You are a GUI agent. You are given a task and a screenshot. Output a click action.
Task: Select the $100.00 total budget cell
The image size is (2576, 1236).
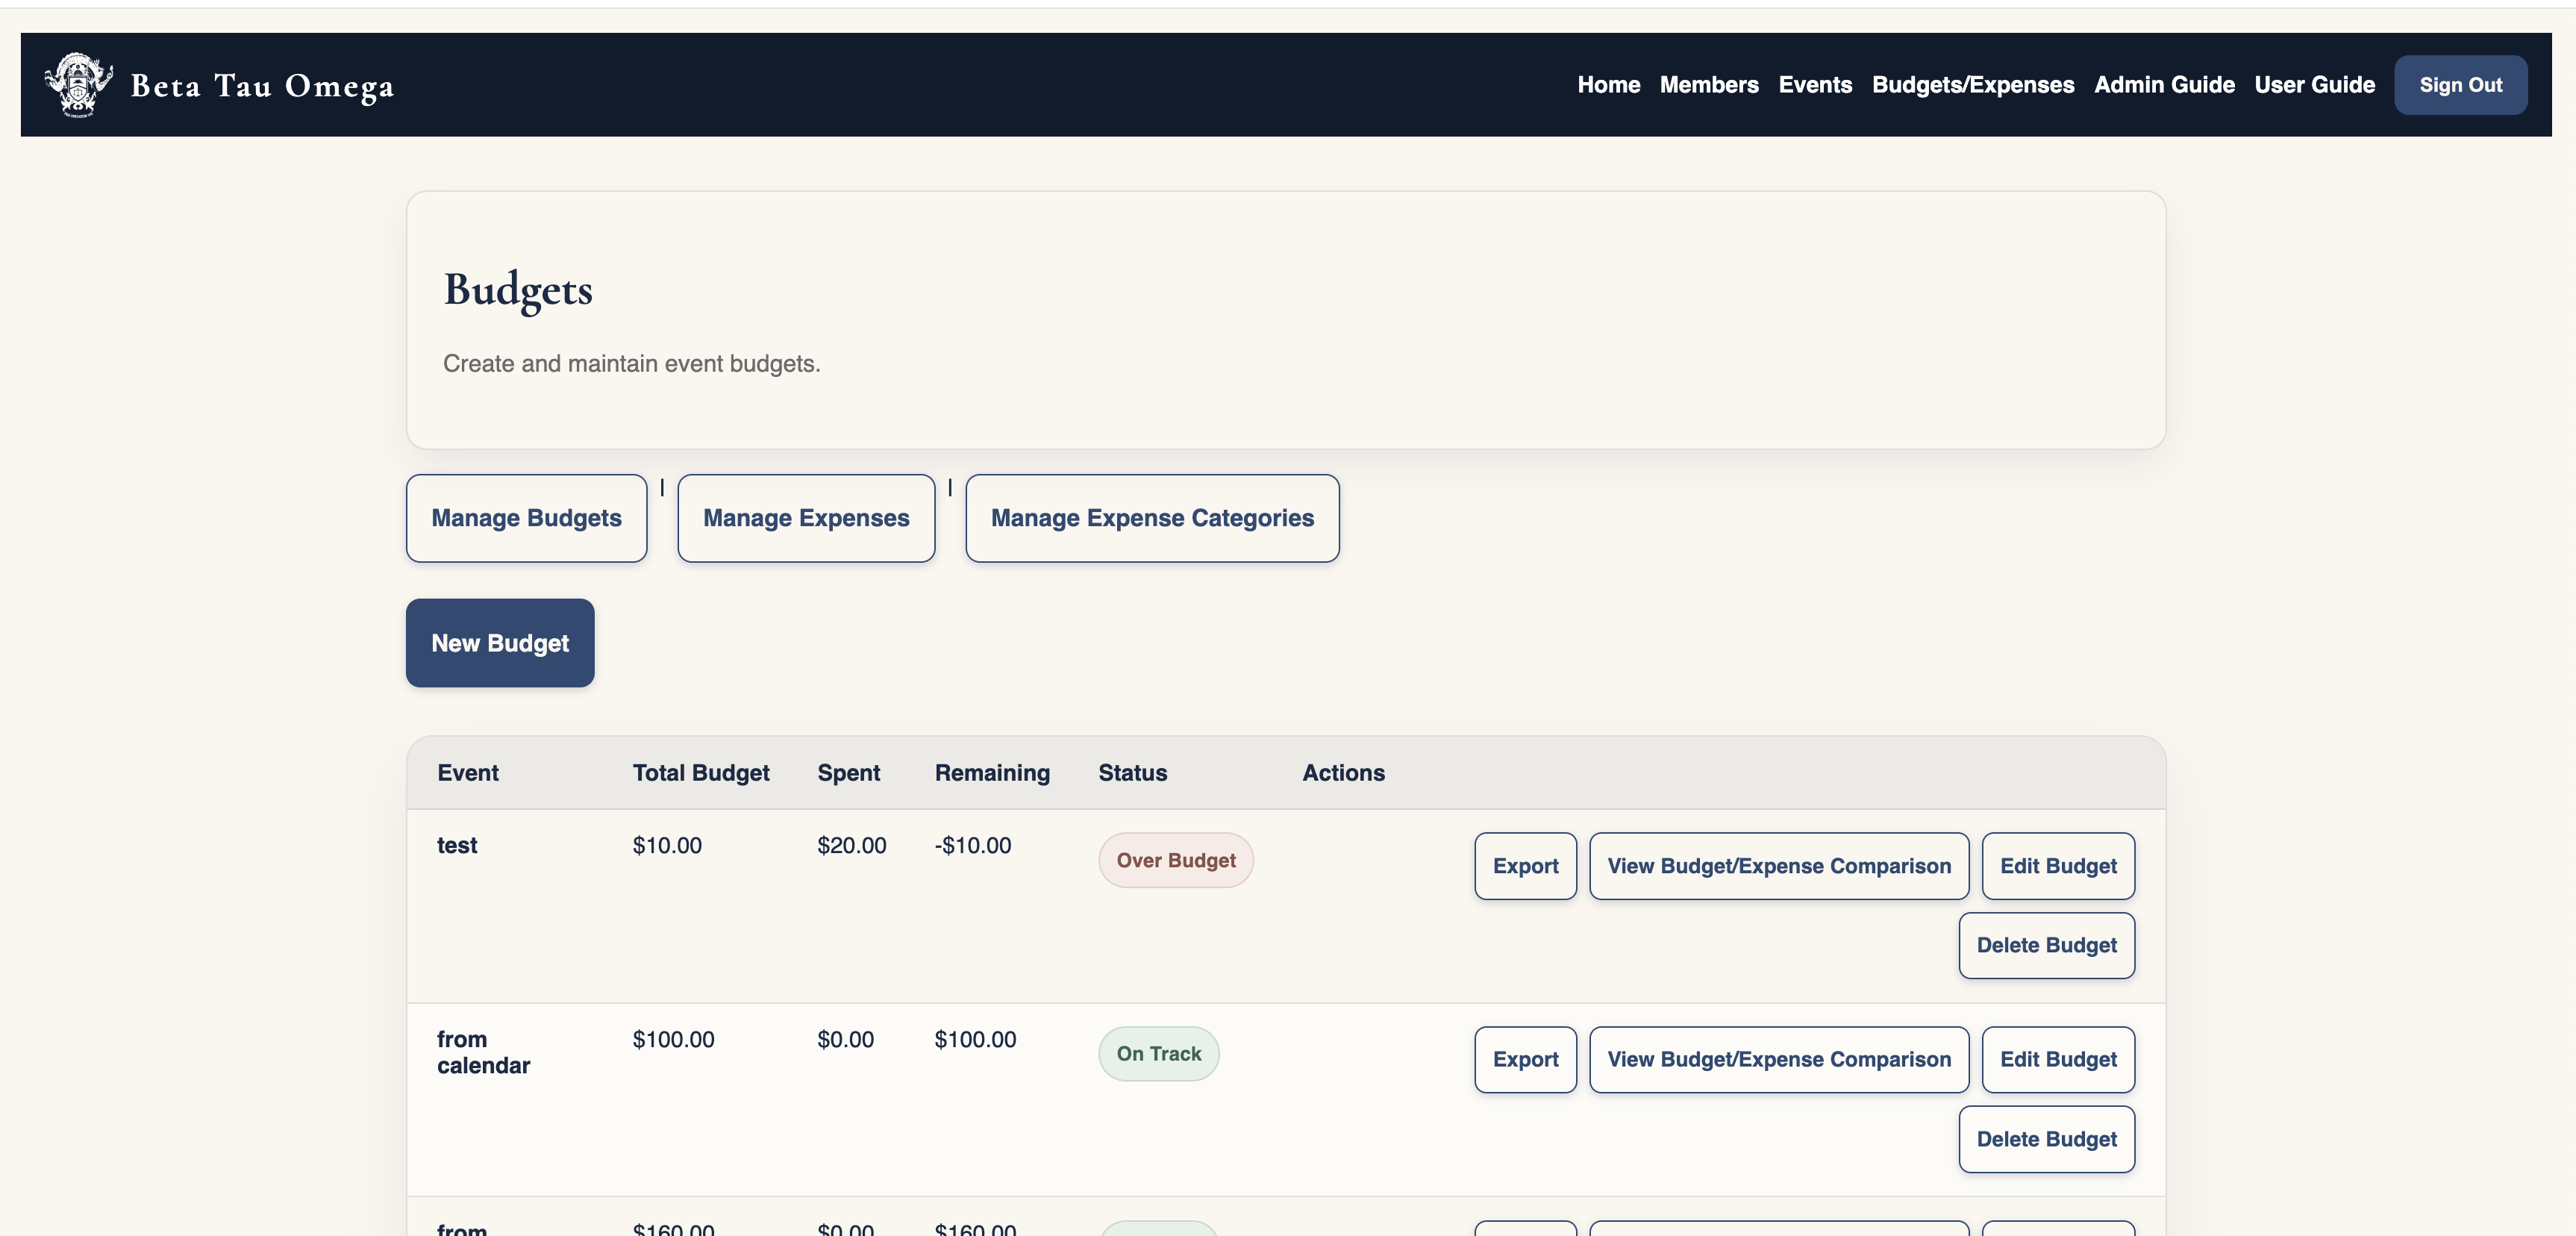pos(673,1040)
